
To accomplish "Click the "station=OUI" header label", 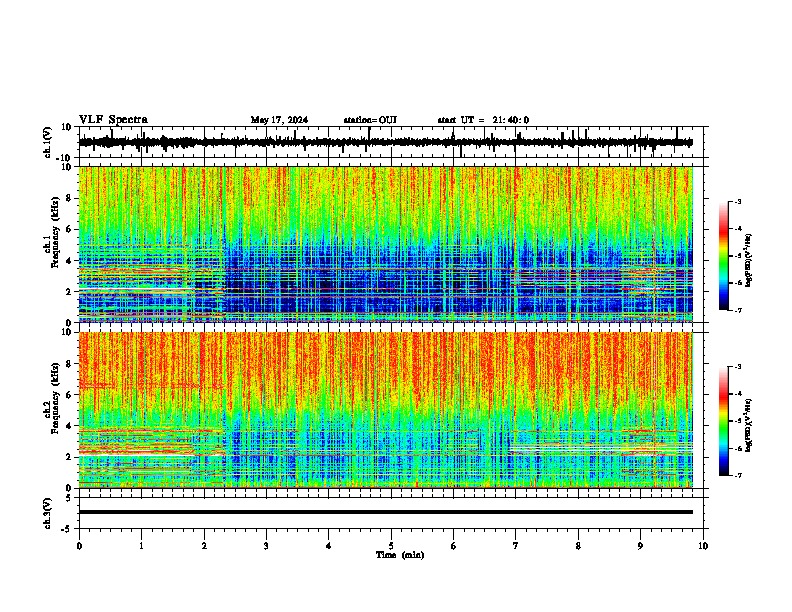I will point(370,120).
